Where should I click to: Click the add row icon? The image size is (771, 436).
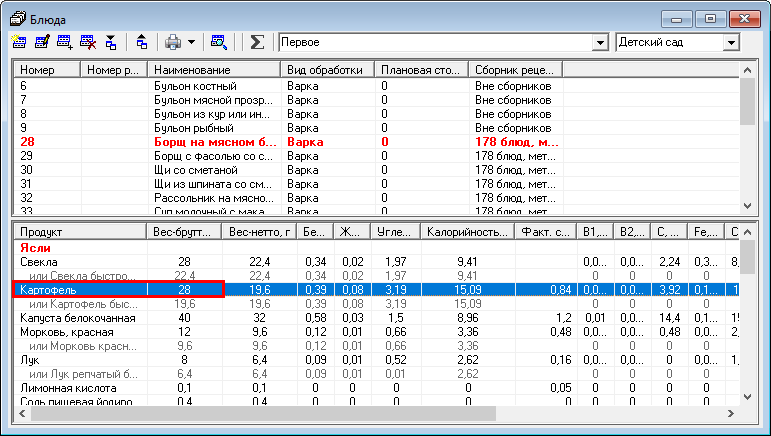65,43
